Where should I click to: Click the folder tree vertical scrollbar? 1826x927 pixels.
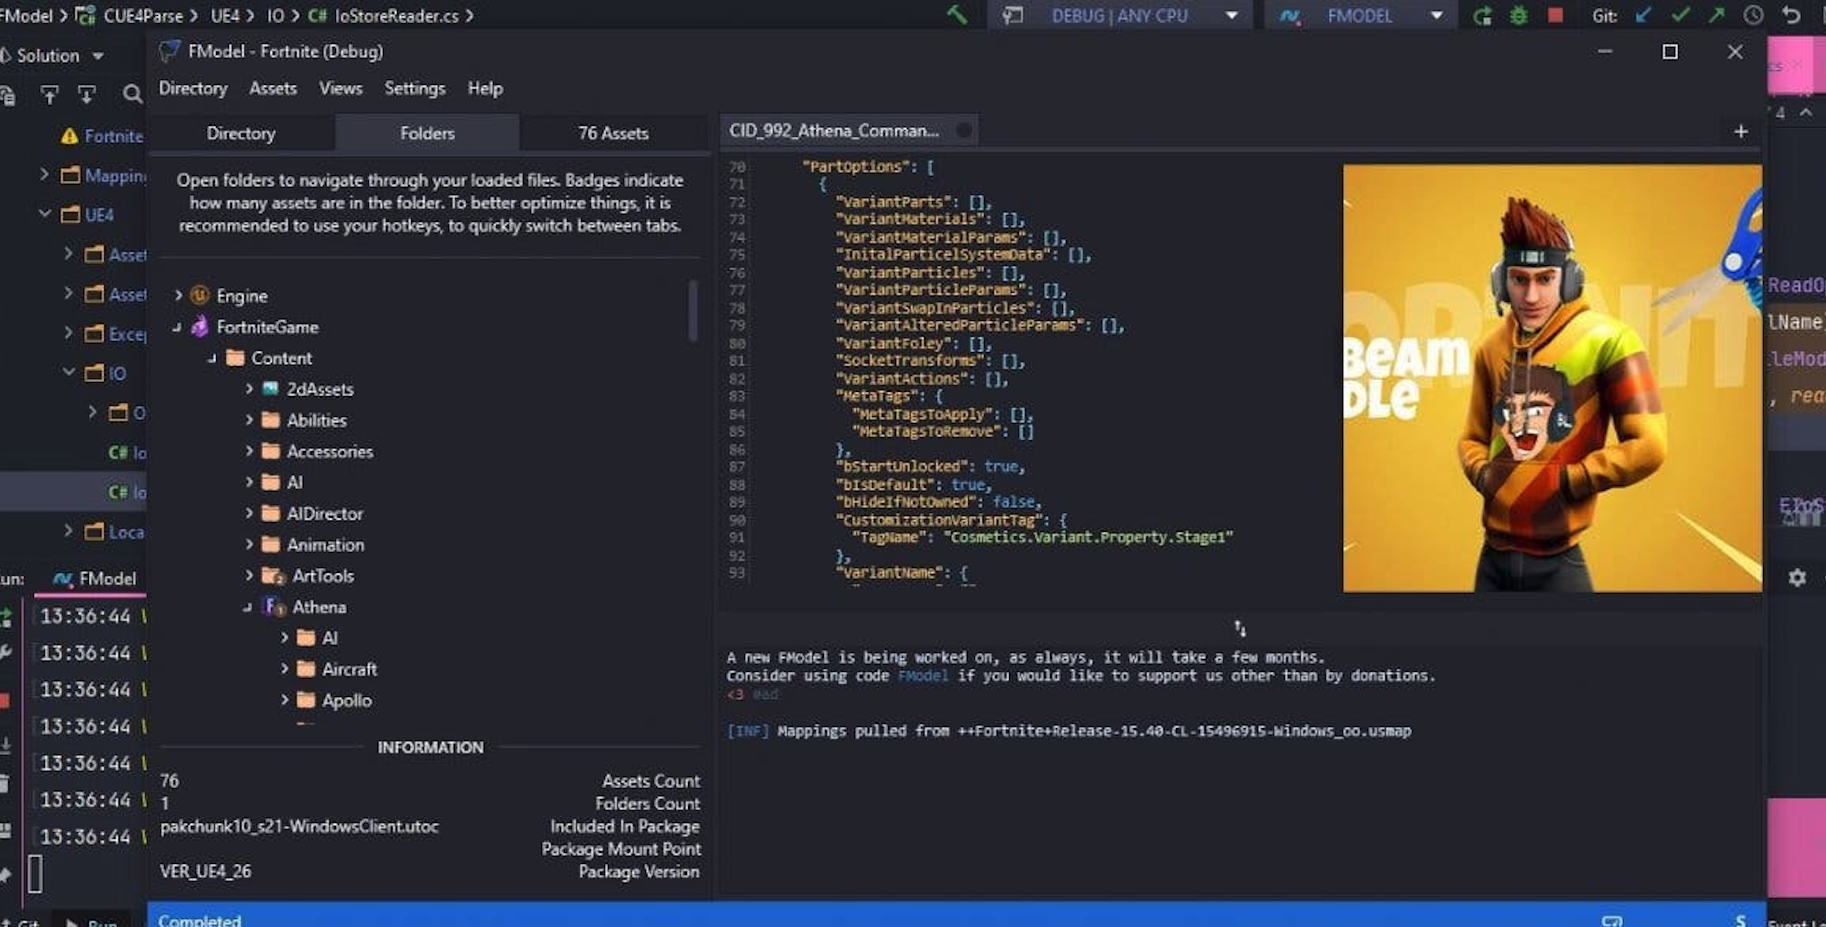(x=692, y=310)
